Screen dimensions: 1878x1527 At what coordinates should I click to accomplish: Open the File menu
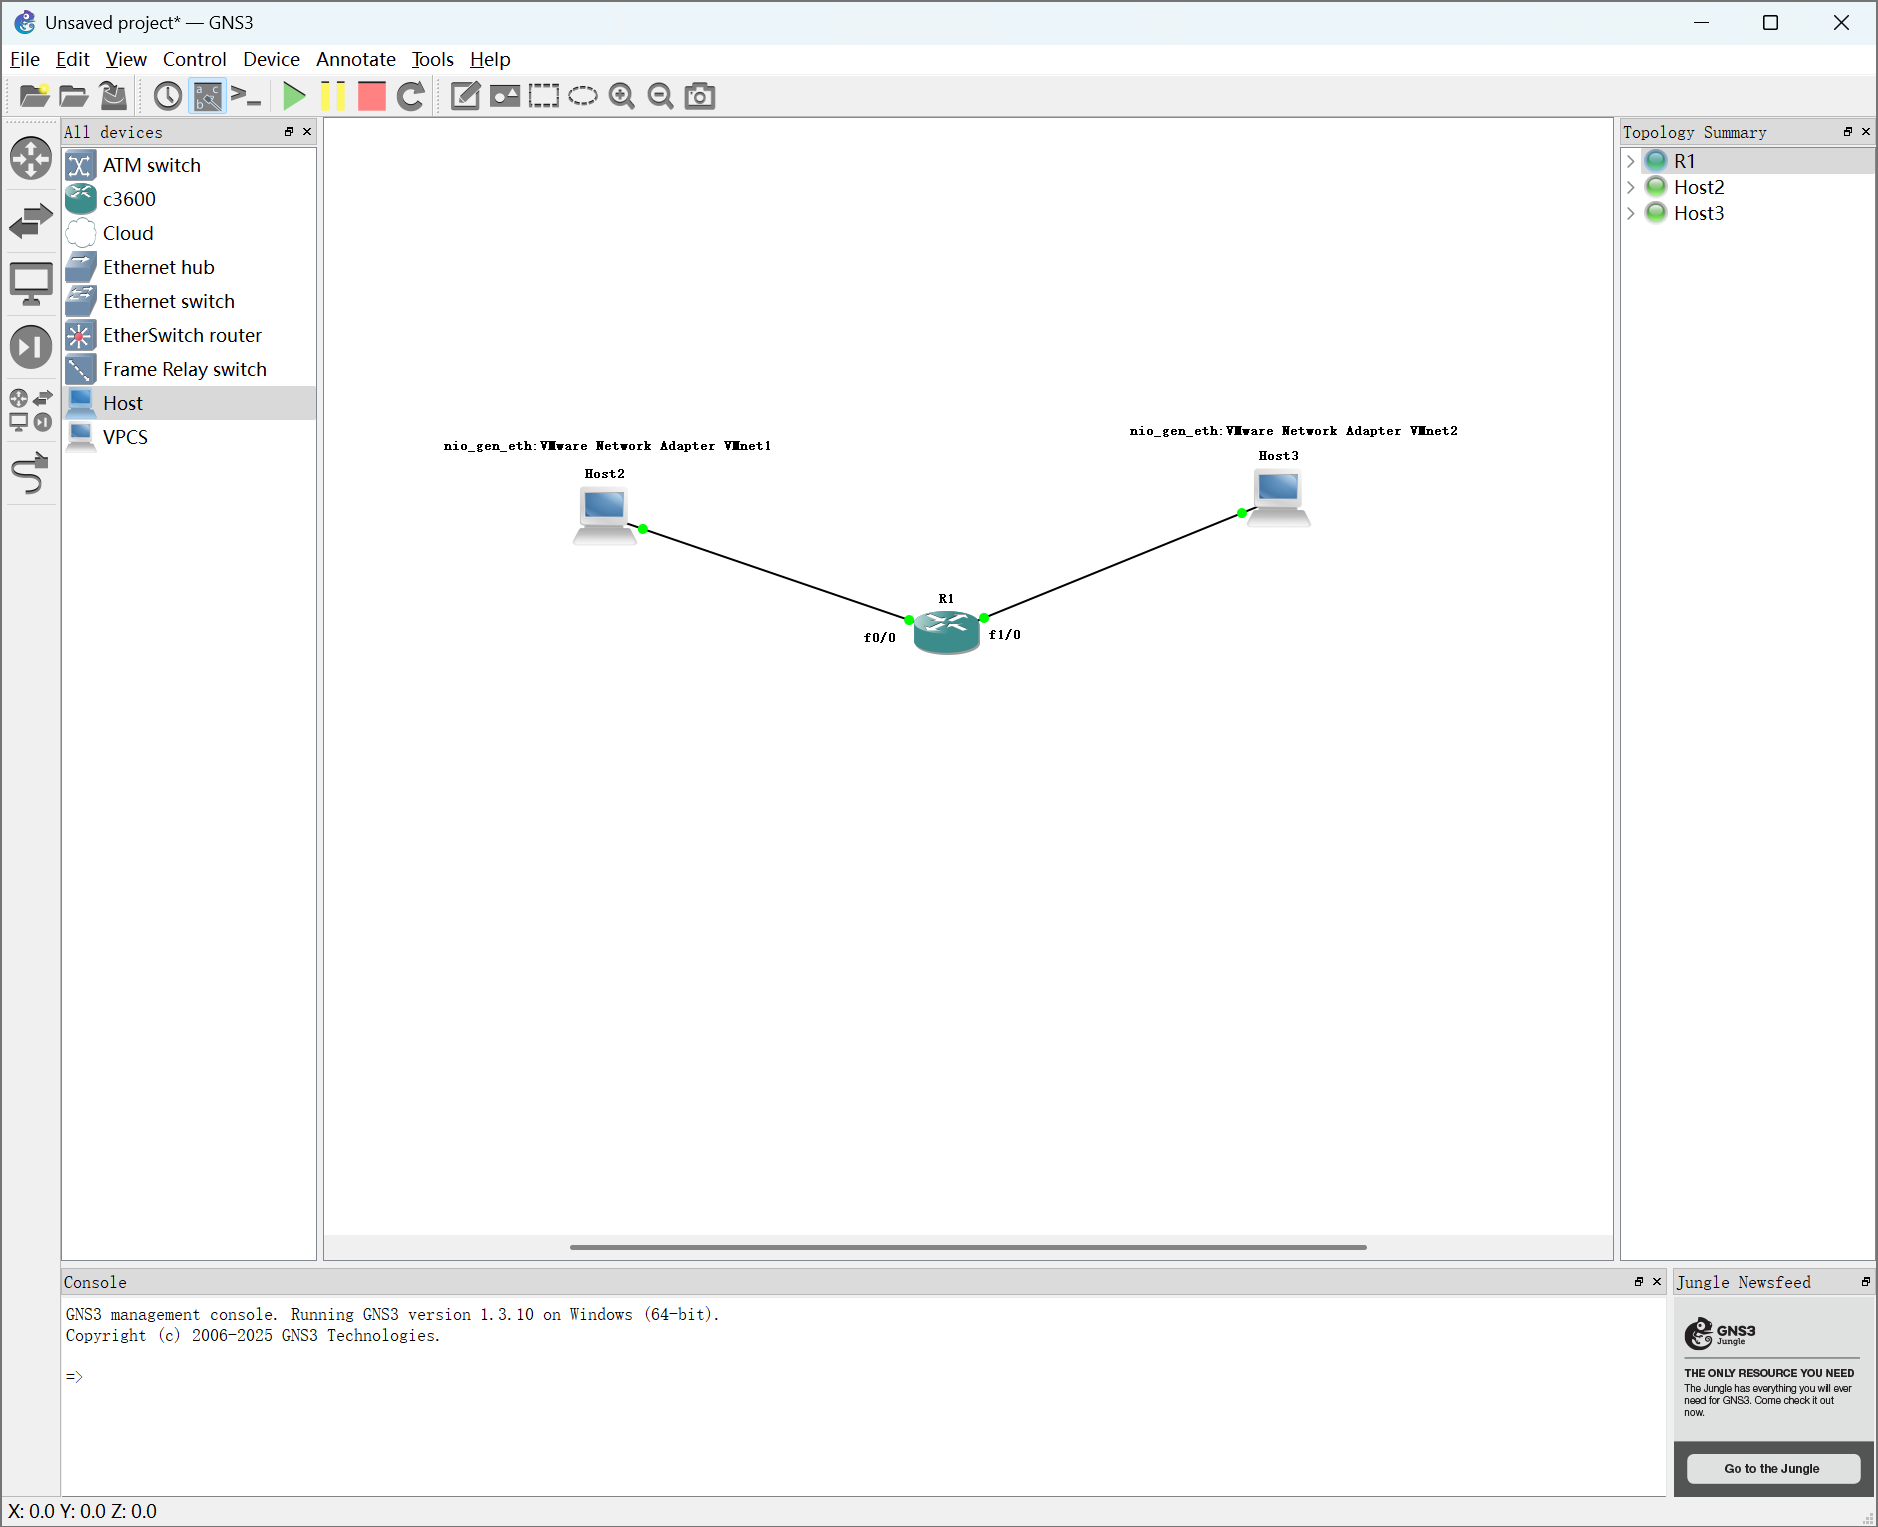pyautogui.click(x=25, y=59)
